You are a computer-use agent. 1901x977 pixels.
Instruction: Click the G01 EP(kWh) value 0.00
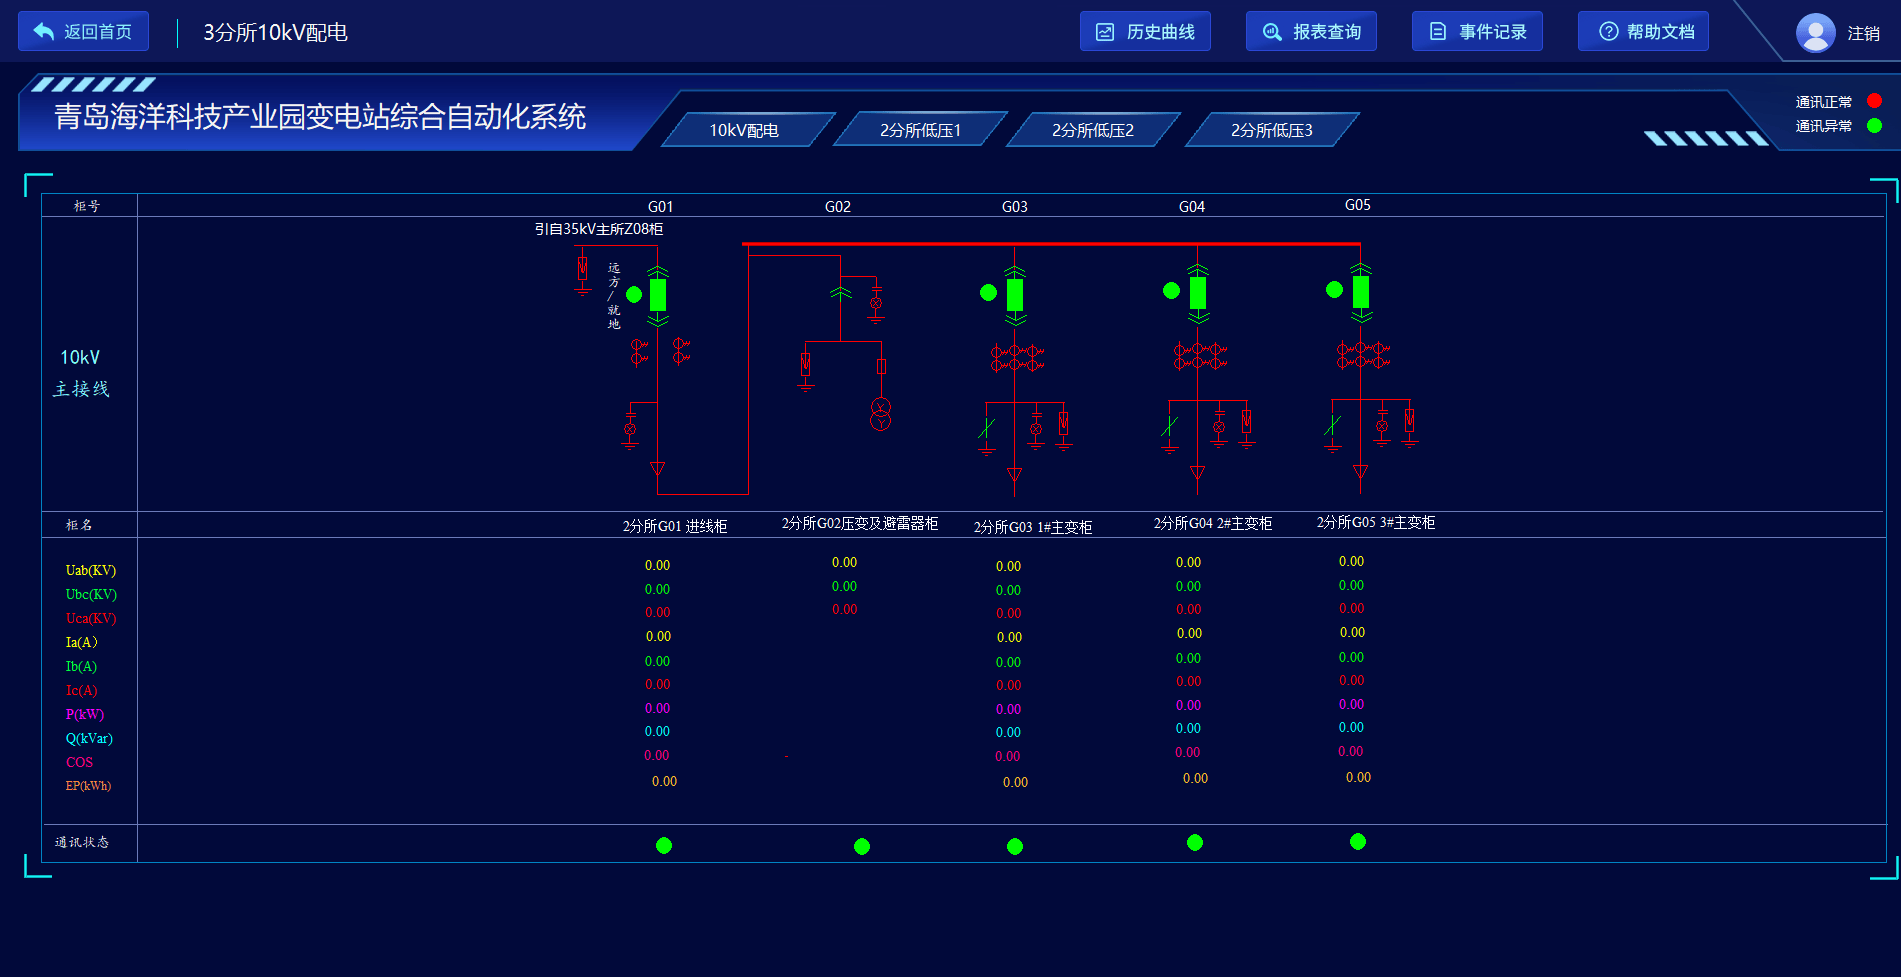[665, 781]
